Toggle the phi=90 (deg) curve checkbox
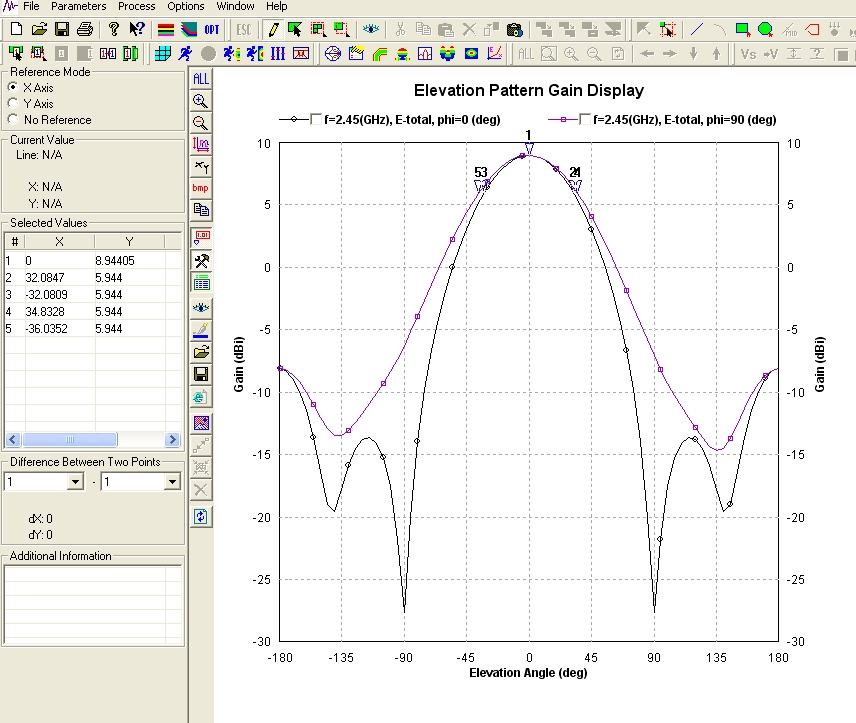The width and height of the screenshot is (856, 723). (x=584, y=120)
